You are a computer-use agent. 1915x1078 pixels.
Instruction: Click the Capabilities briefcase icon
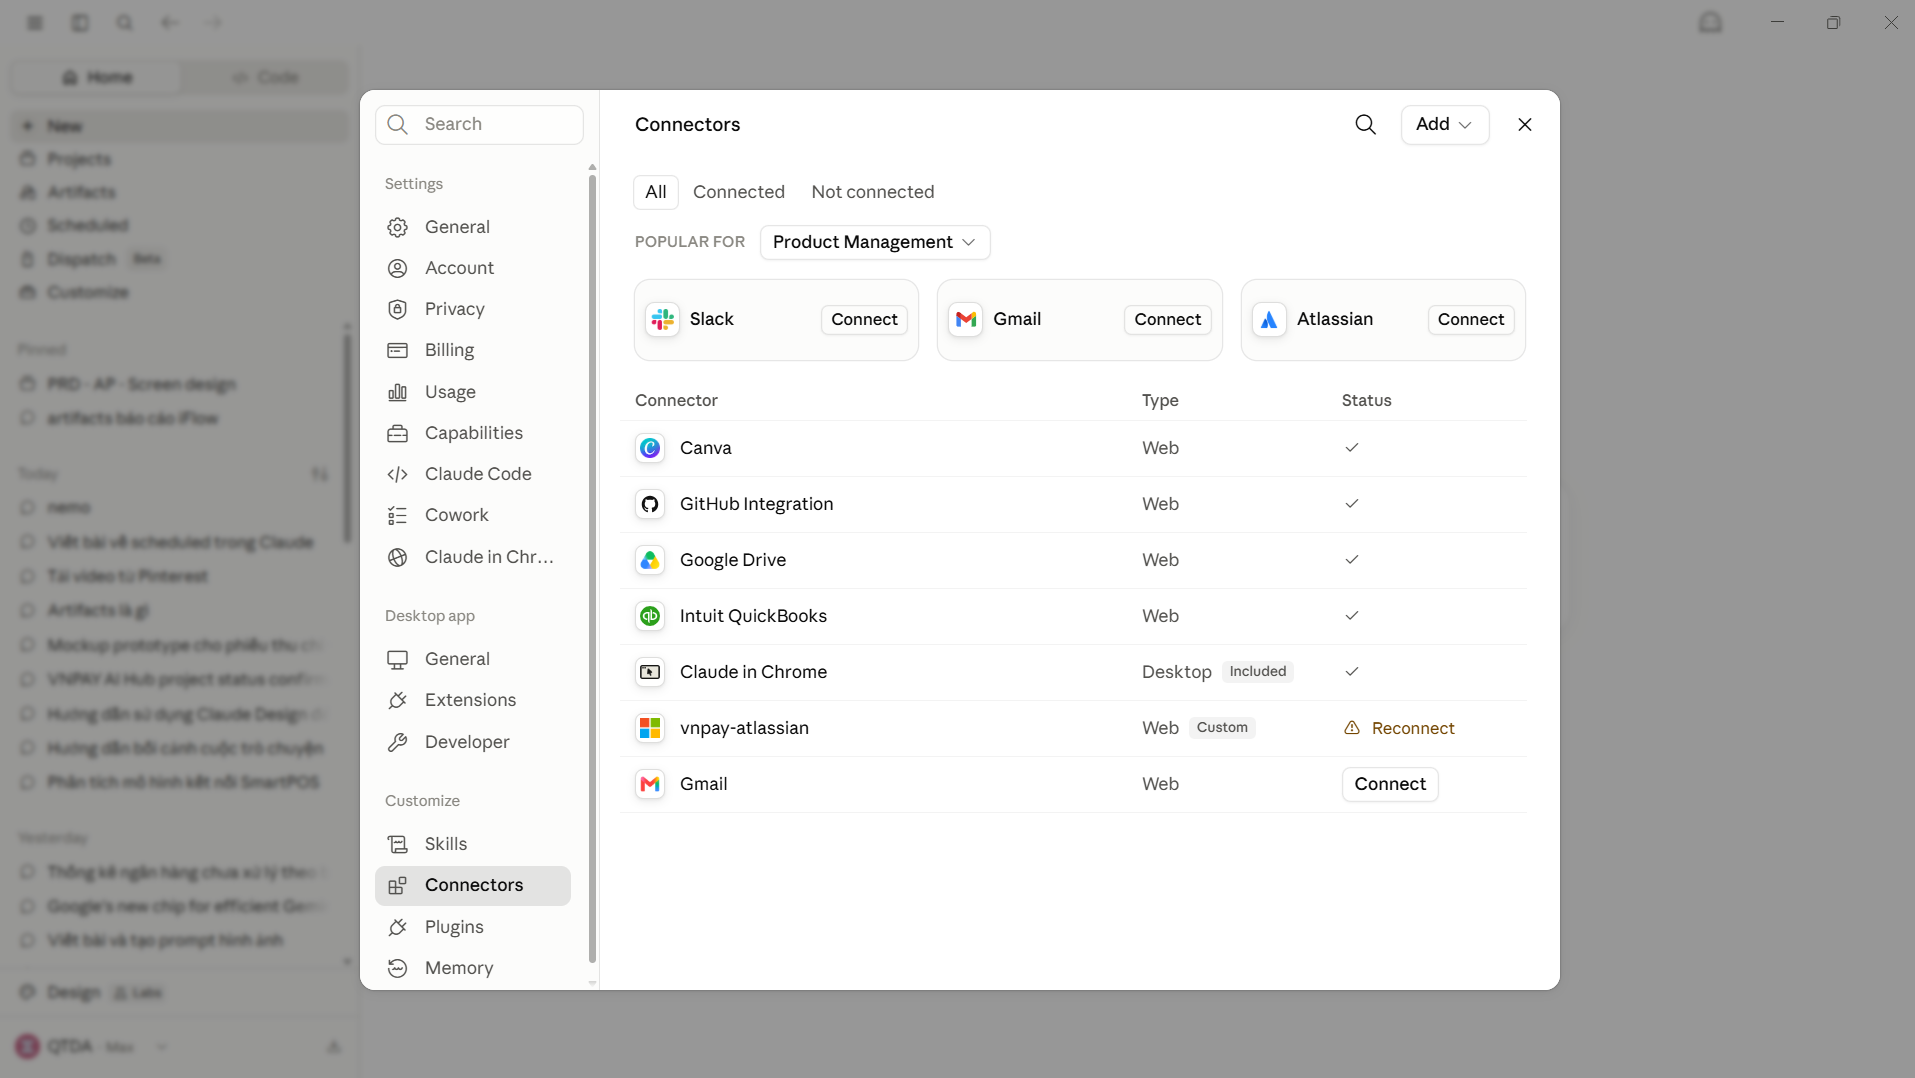397,433
